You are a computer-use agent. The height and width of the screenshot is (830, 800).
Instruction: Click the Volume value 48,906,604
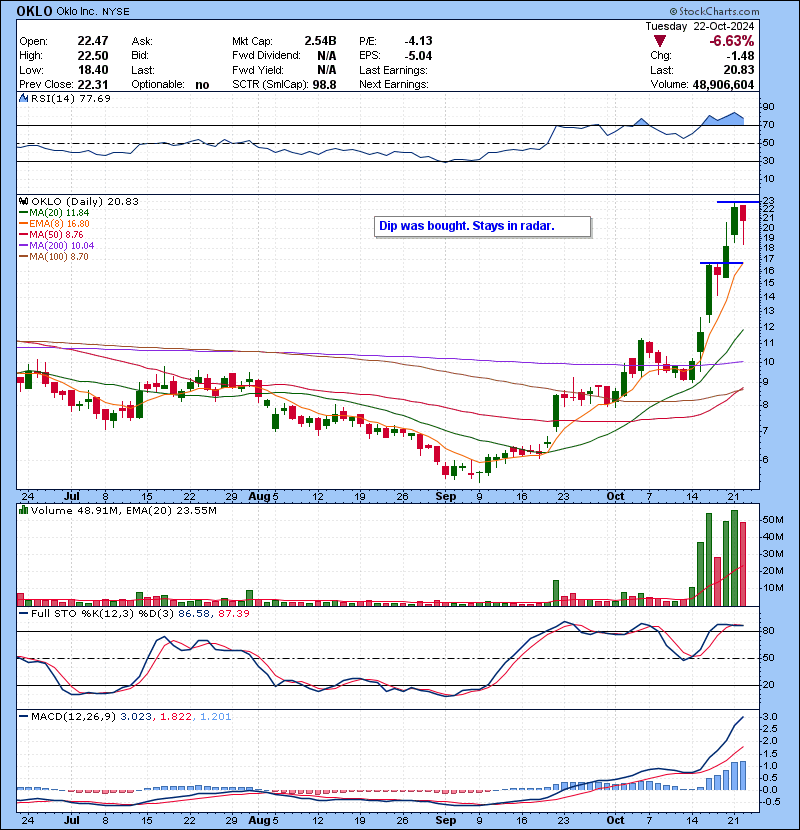pos(723,85)
